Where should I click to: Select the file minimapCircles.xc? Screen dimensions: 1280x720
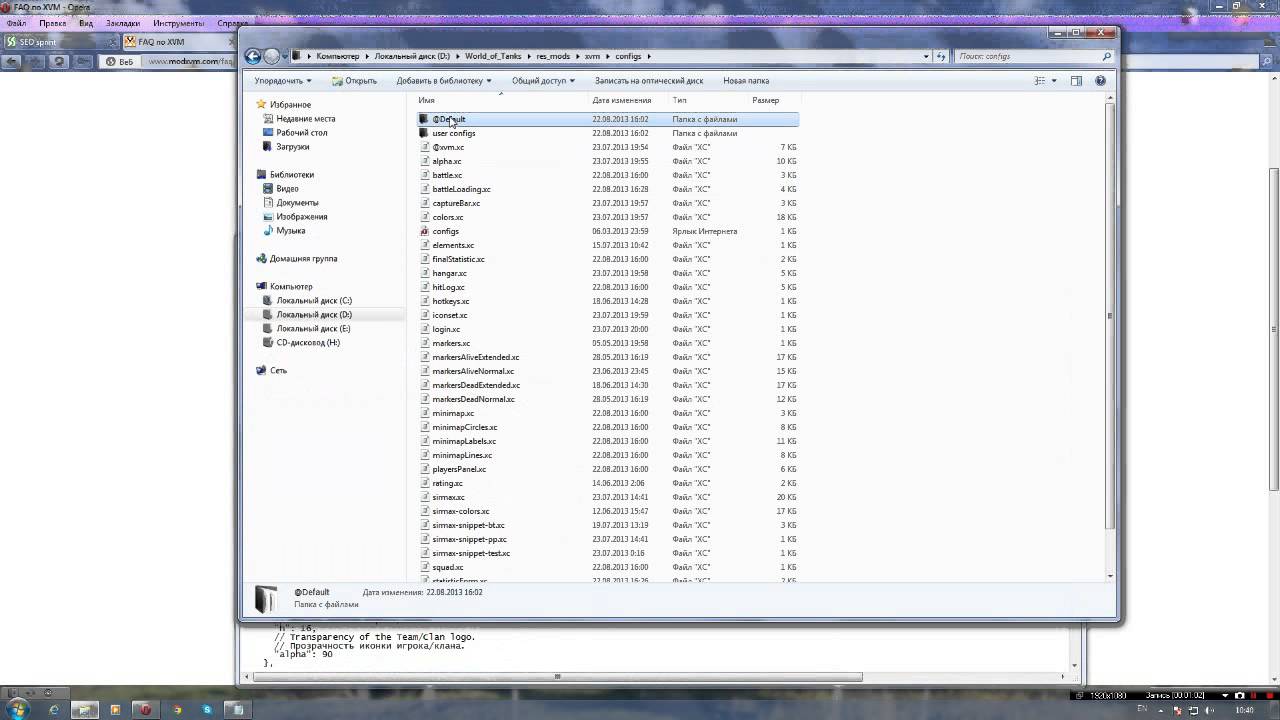pos(465,427)
